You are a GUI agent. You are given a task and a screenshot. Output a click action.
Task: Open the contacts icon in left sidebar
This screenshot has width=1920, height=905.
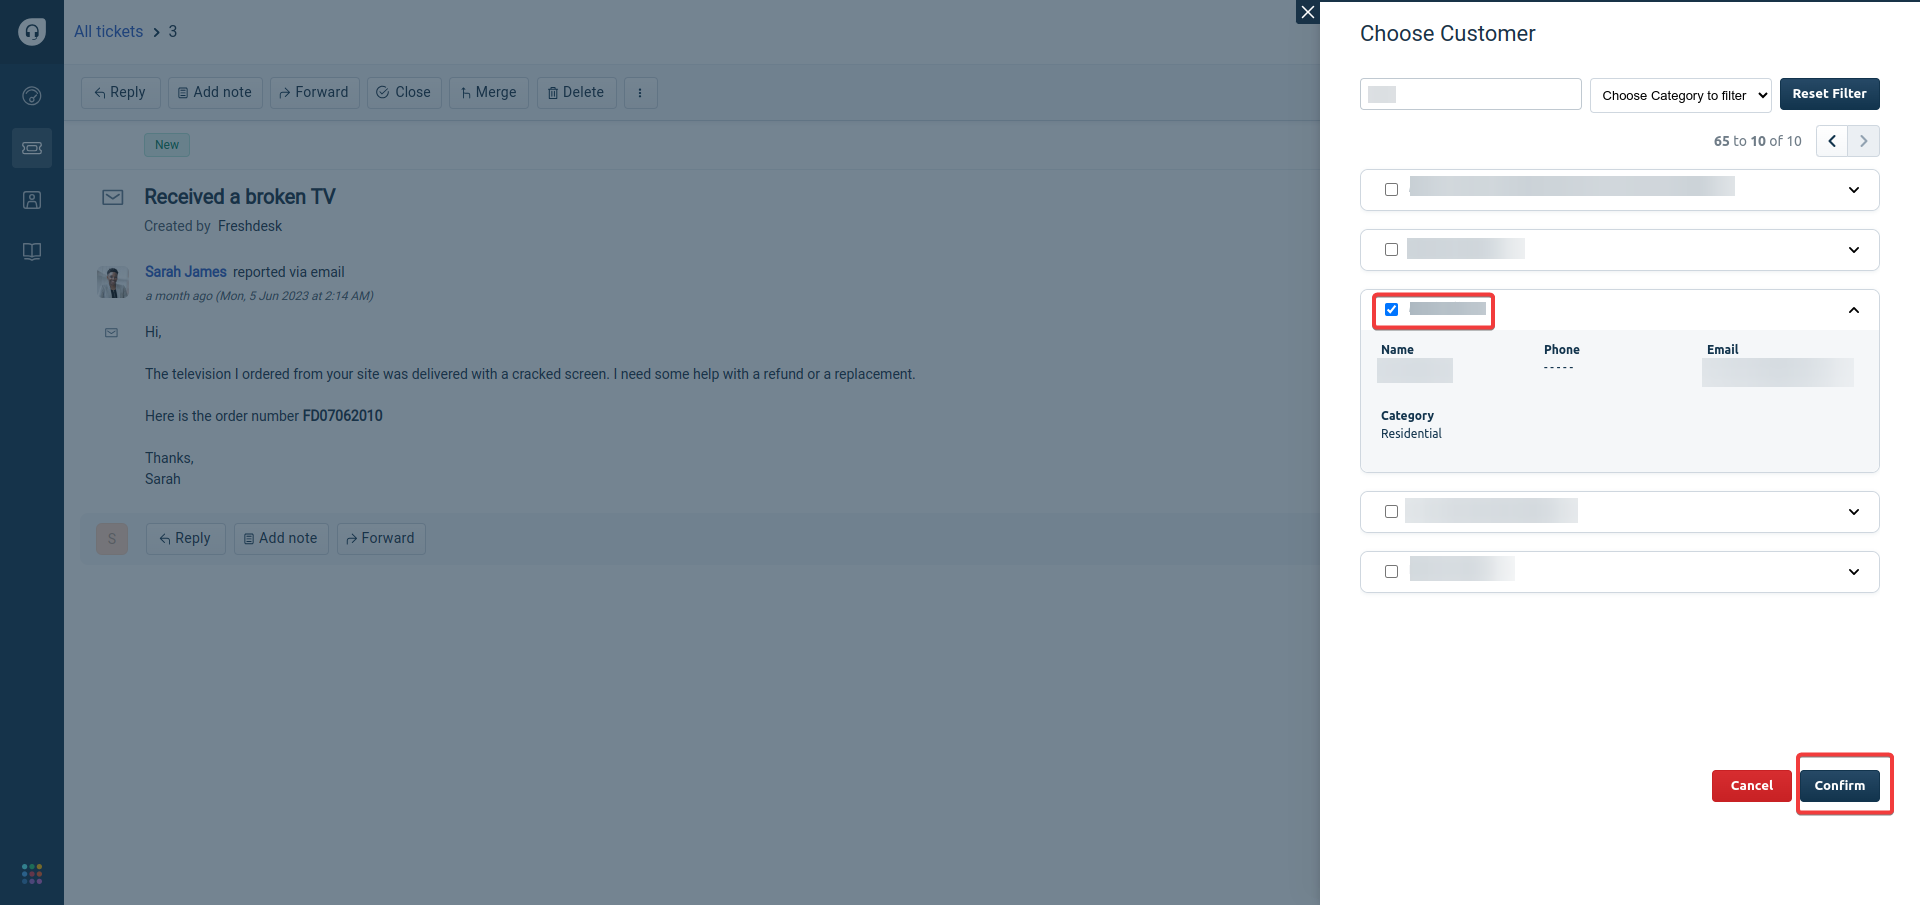32,200
